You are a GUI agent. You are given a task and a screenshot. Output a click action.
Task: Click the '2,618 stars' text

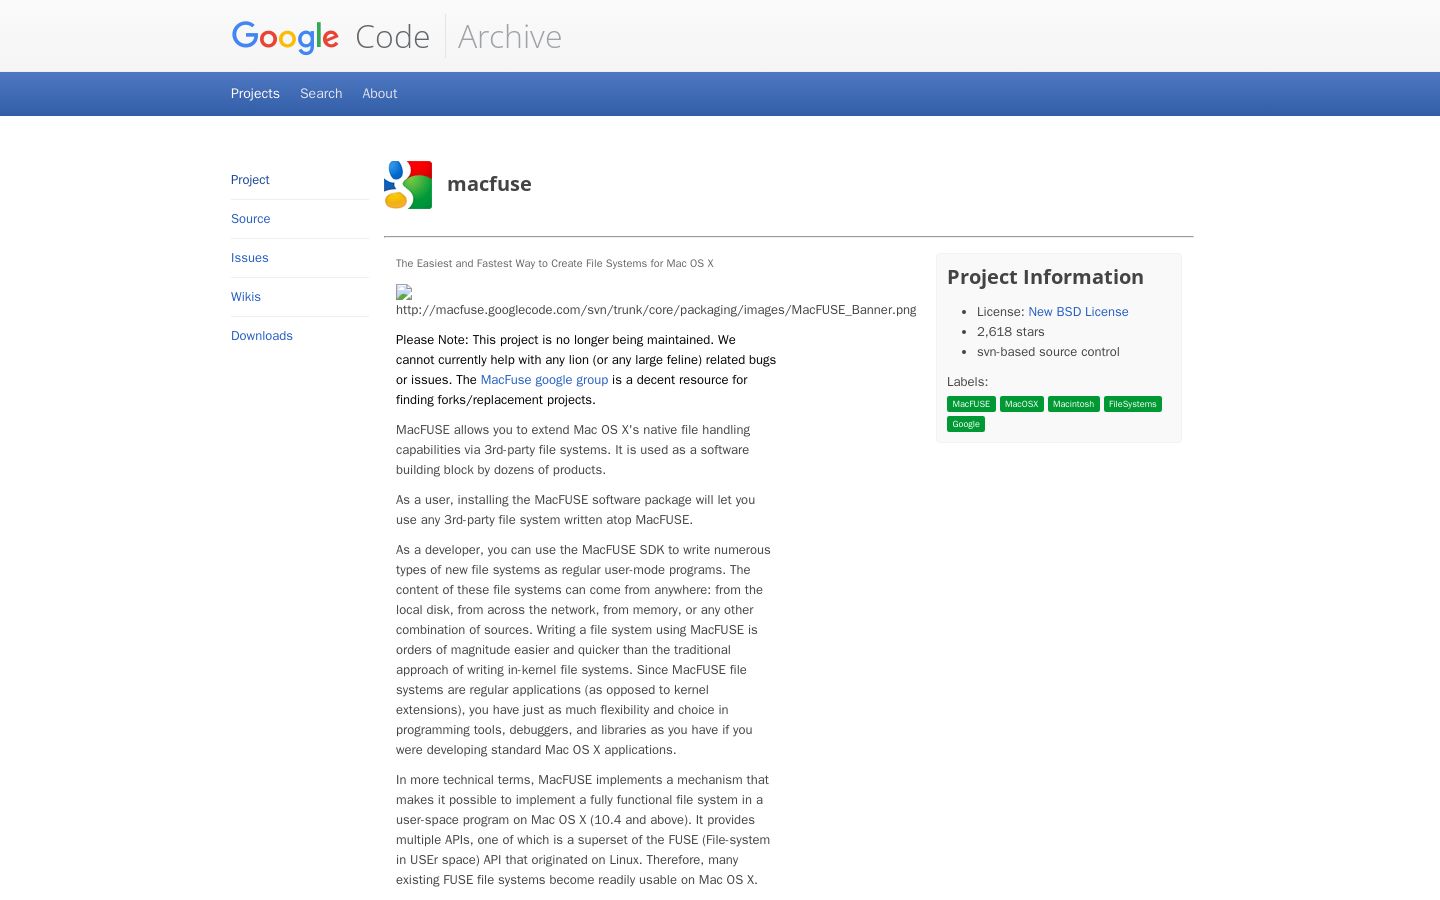click(1011, 332)
